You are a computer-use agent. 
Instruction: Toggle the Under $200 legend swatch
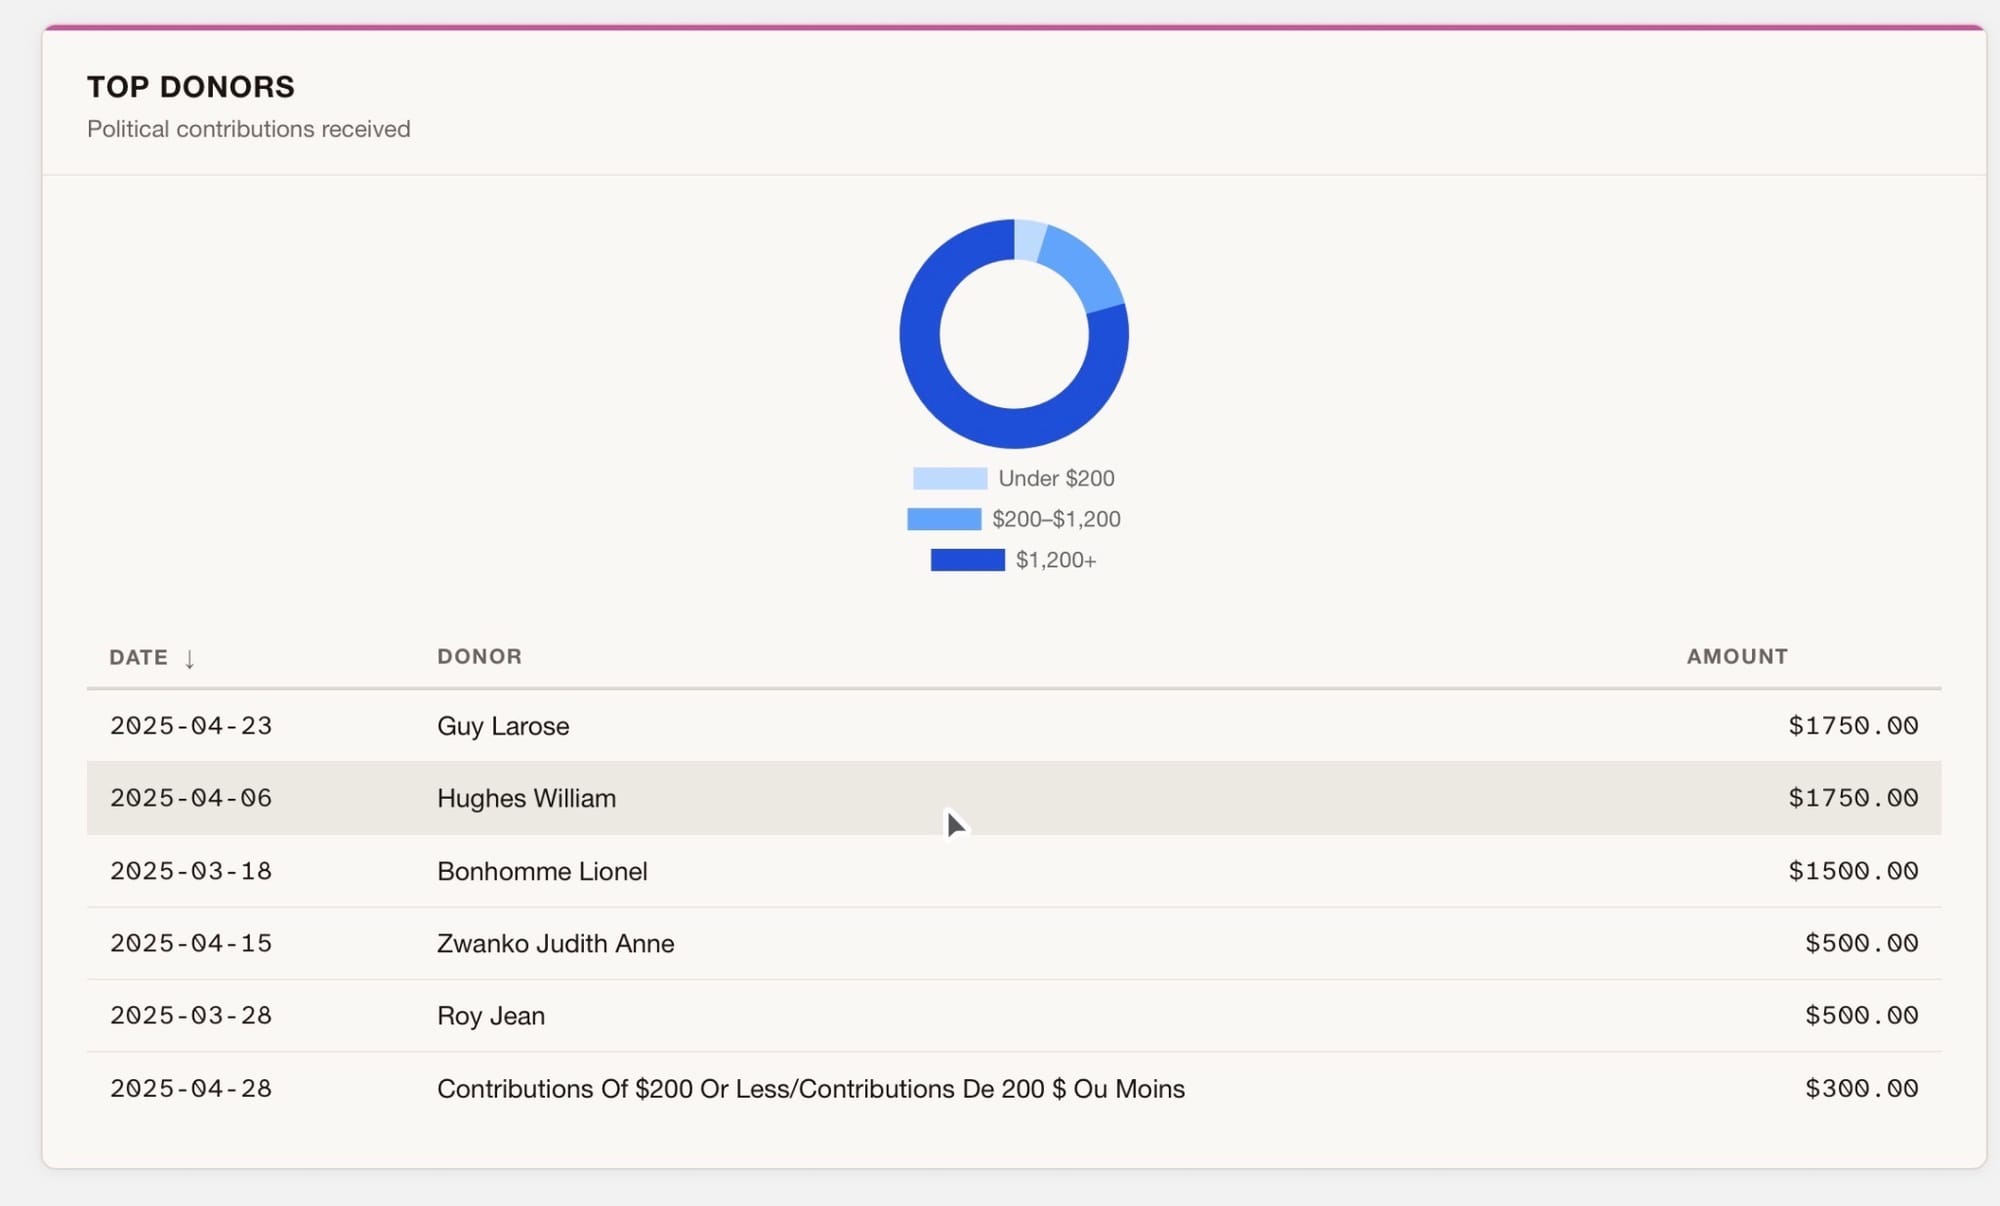[949, 478]
